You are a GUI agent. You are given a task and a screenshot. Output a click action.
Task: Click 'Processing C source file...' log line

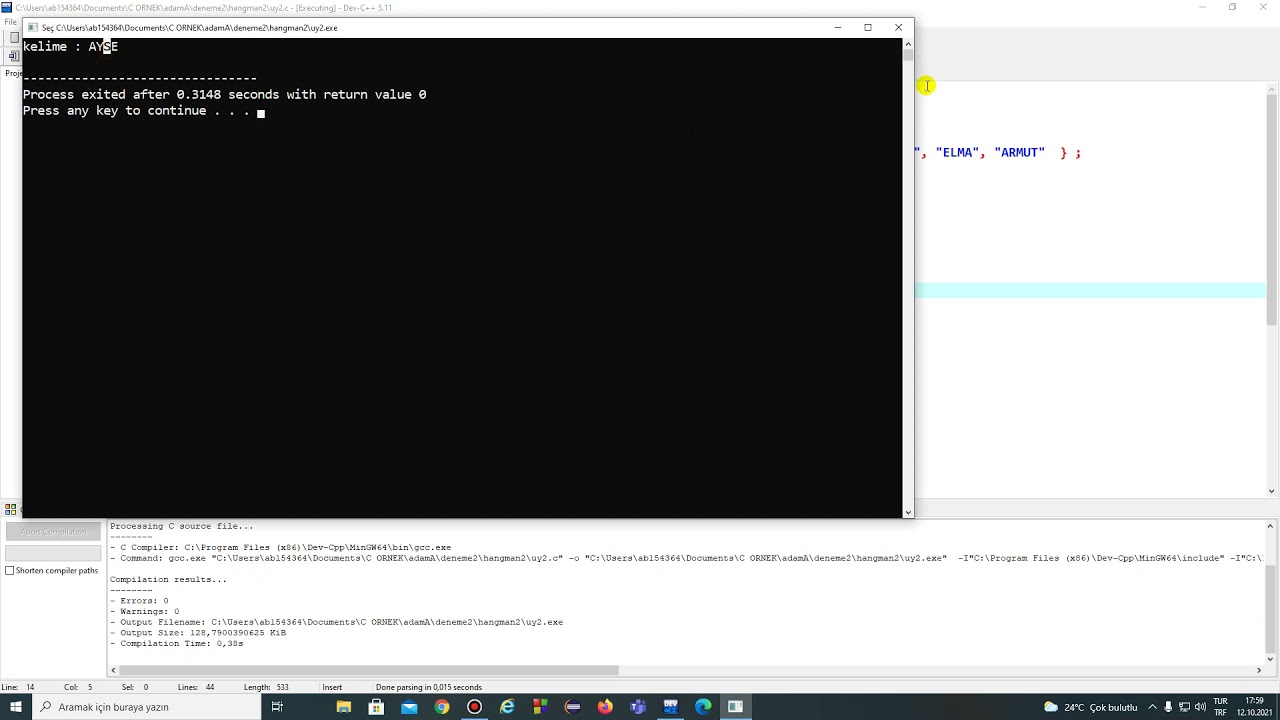tap(181, 526)
